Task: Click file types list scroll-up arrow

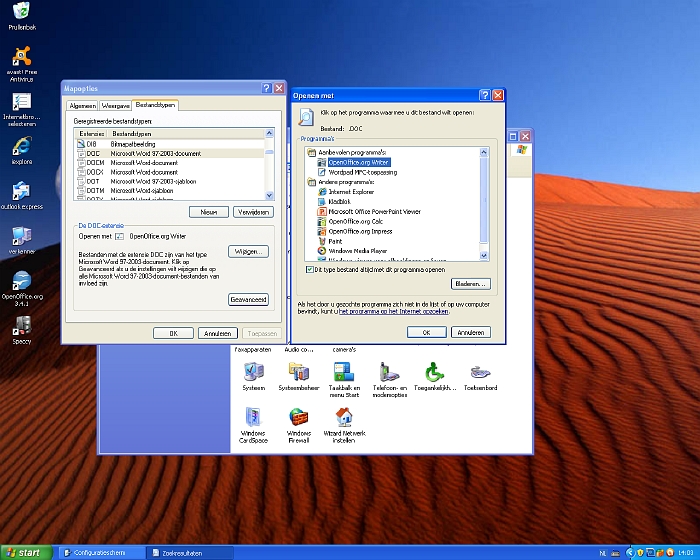Action: (269, 133)
